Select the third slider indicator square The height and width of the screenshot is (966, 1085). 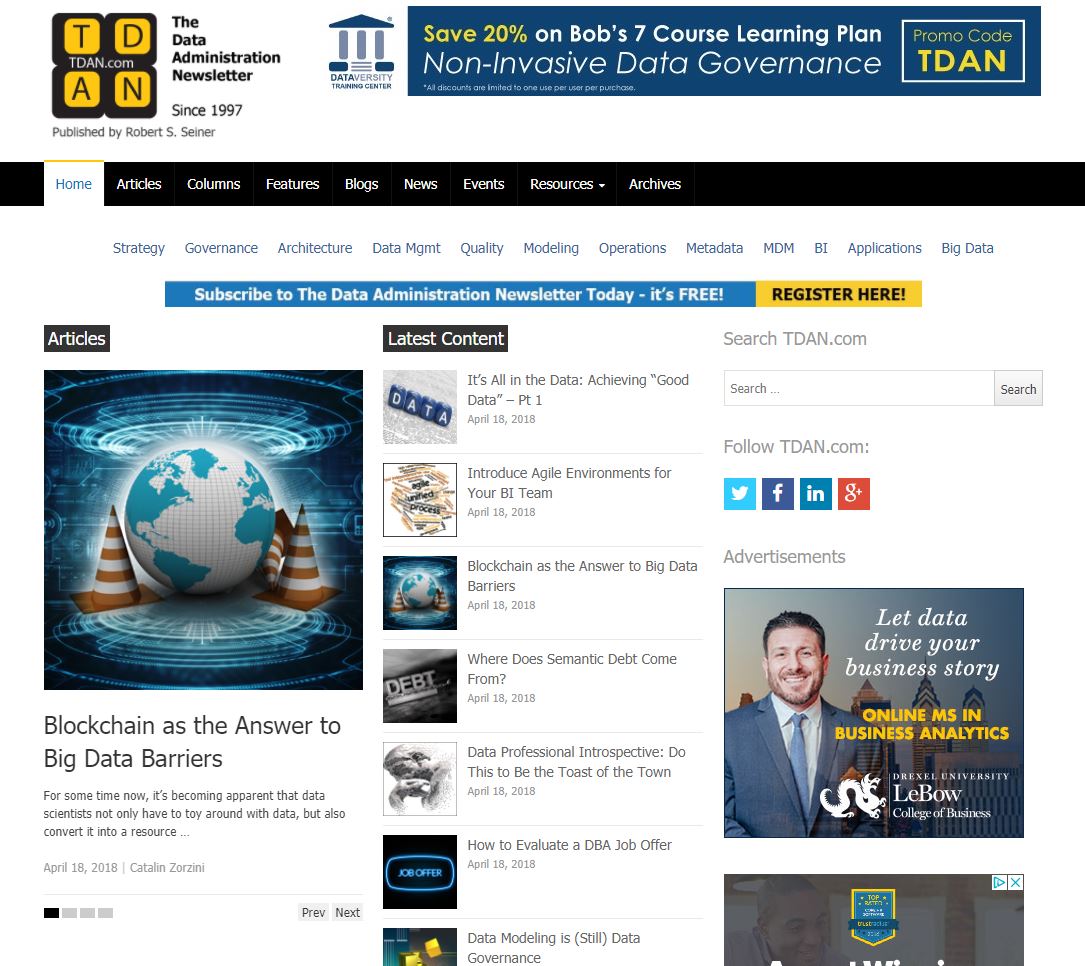point(87,913)
